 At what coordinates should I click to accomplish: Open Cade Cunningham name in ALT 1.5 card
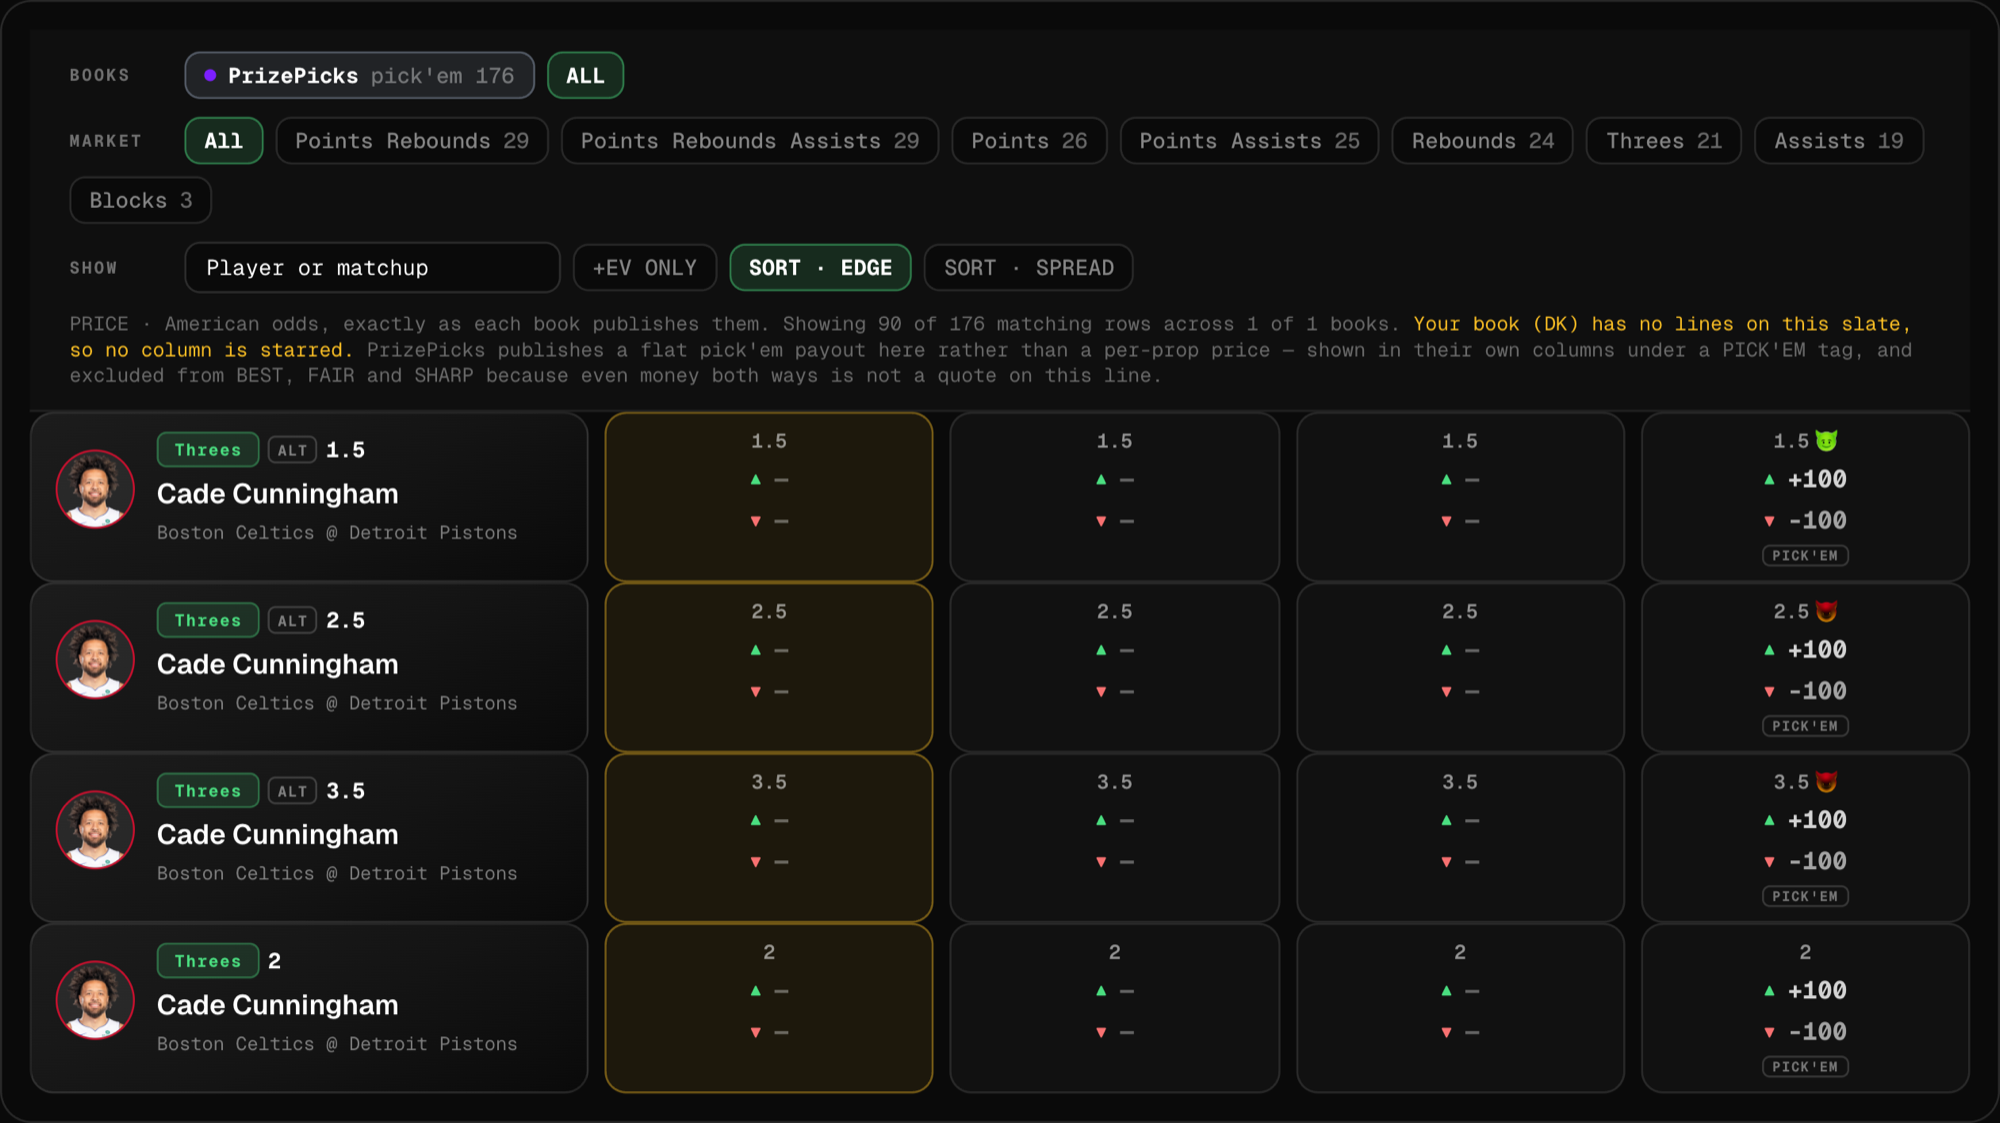pos(278,494)
